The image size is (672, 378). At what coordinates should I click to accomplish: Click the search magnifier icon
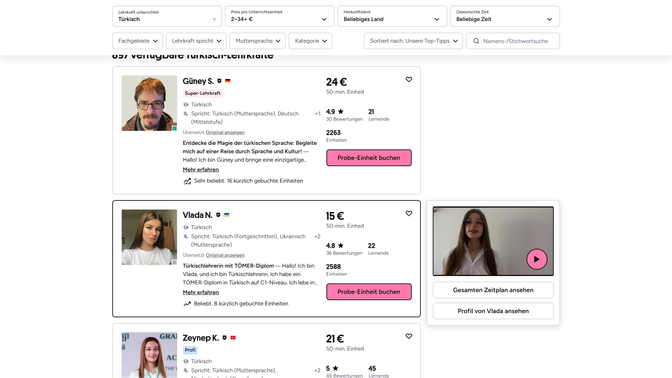[476, 41]
